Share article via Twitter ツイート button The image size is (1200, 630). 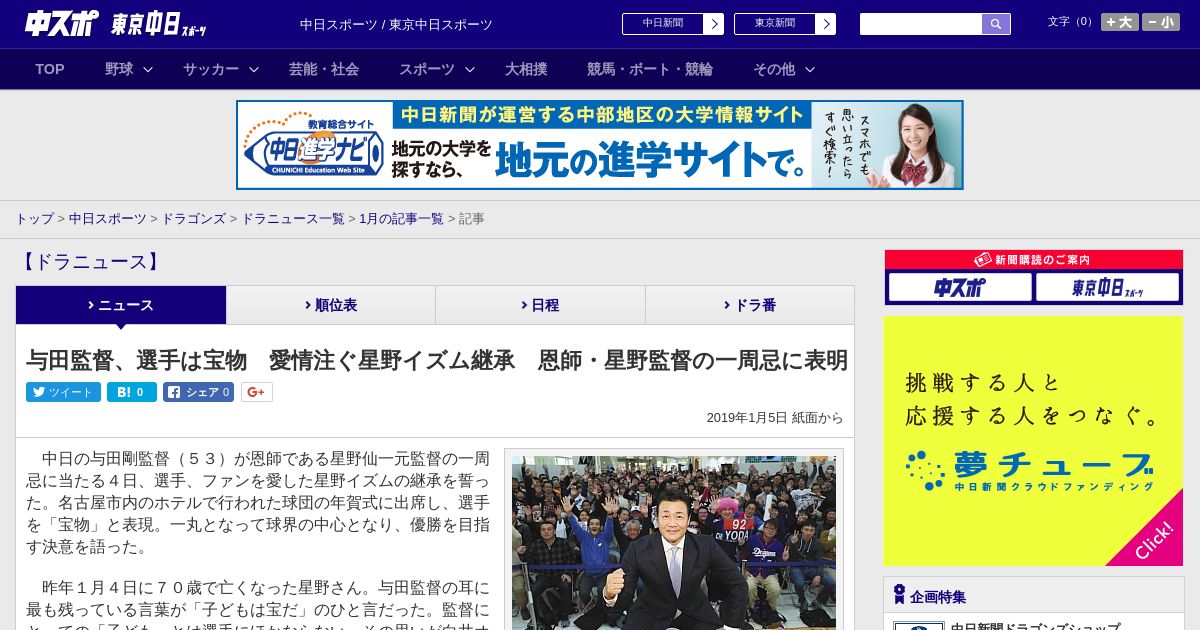[x=63, y=392]
